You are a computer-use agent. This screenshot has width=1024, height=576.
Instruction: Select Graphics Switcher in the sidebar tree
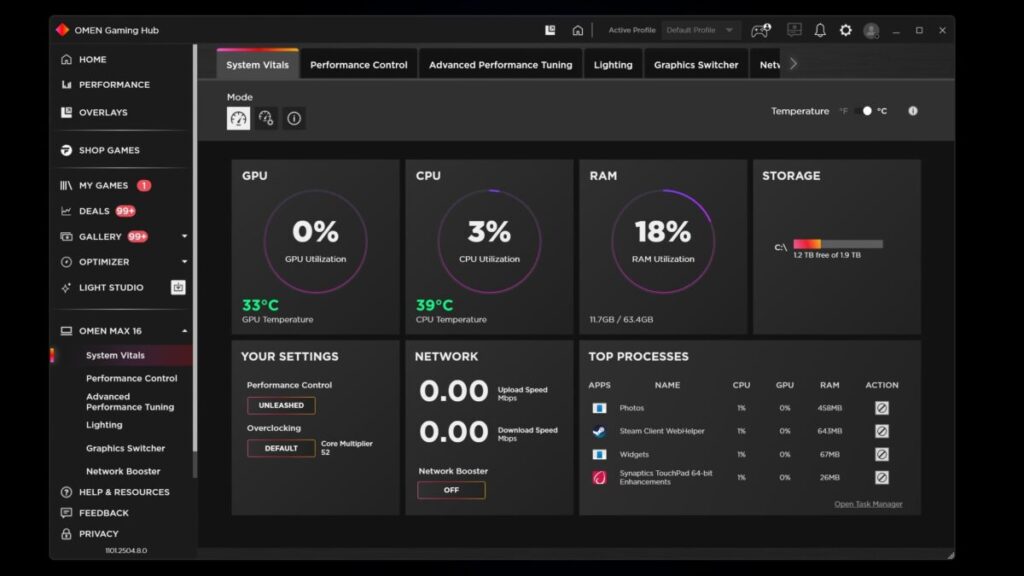(125, 448)
